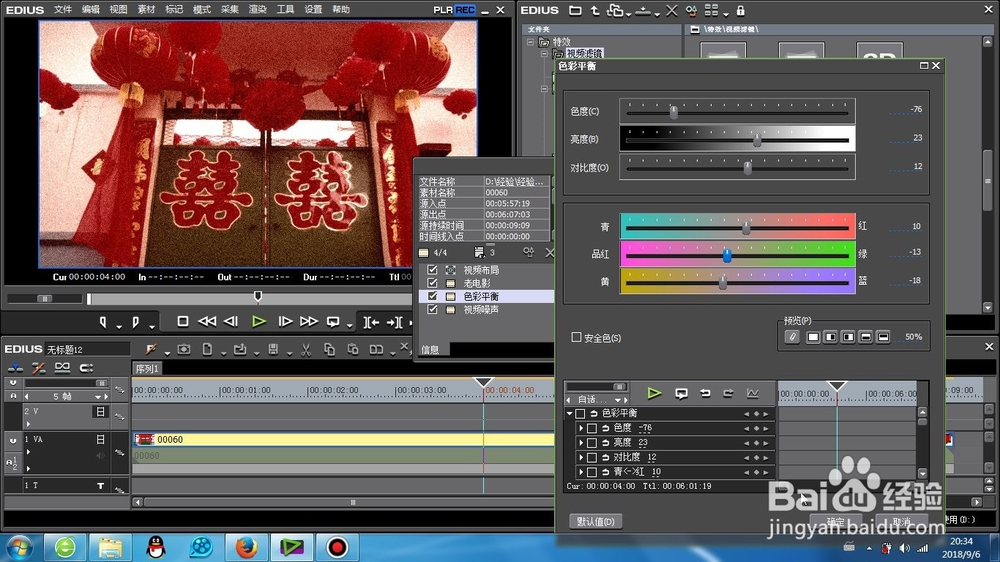1000x562 pixels.
Task: Click the pencil icon in the preview group
Action: (x=791, y=337)
